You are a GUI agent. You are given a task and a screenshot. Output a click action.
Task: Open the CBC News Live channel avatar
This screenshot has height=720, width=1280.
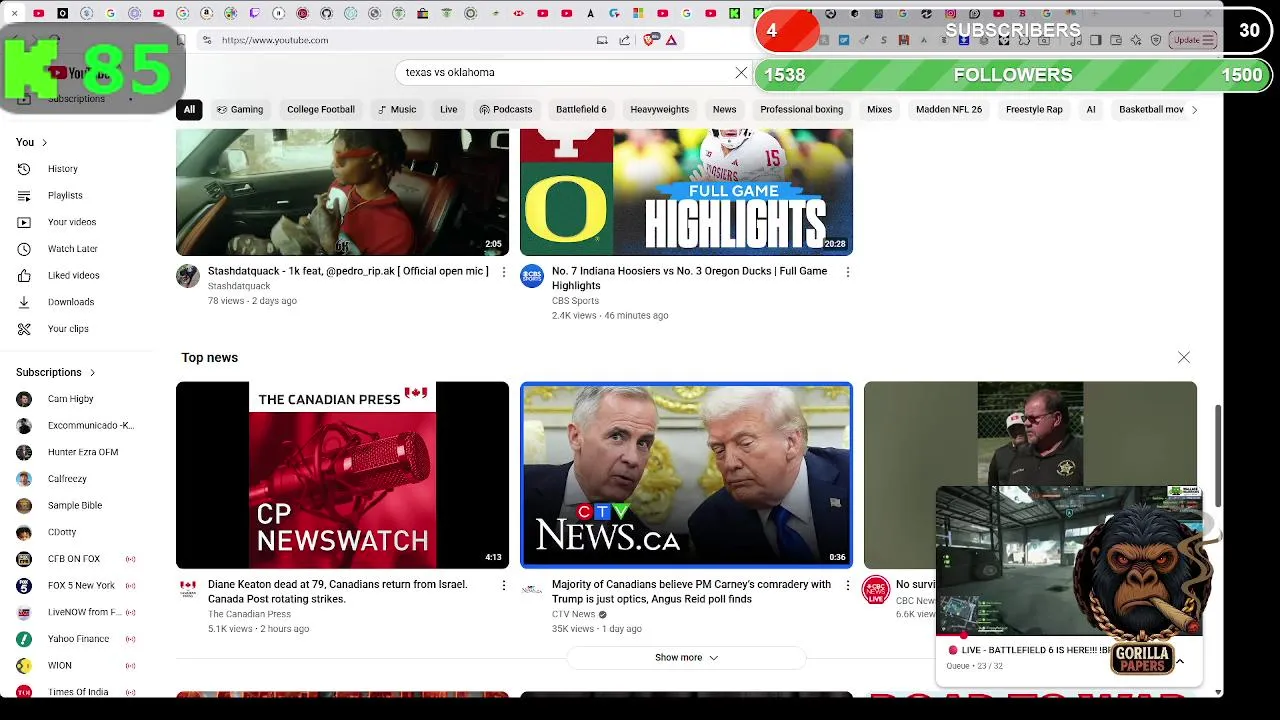click(876, 589)
